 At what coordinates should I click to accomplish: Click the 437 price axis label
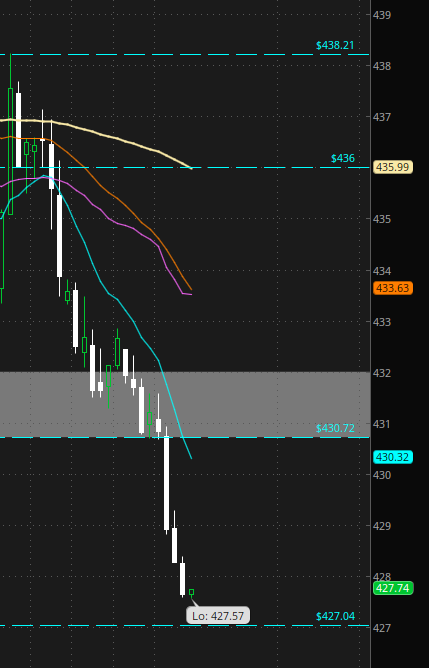coord(382,117)
